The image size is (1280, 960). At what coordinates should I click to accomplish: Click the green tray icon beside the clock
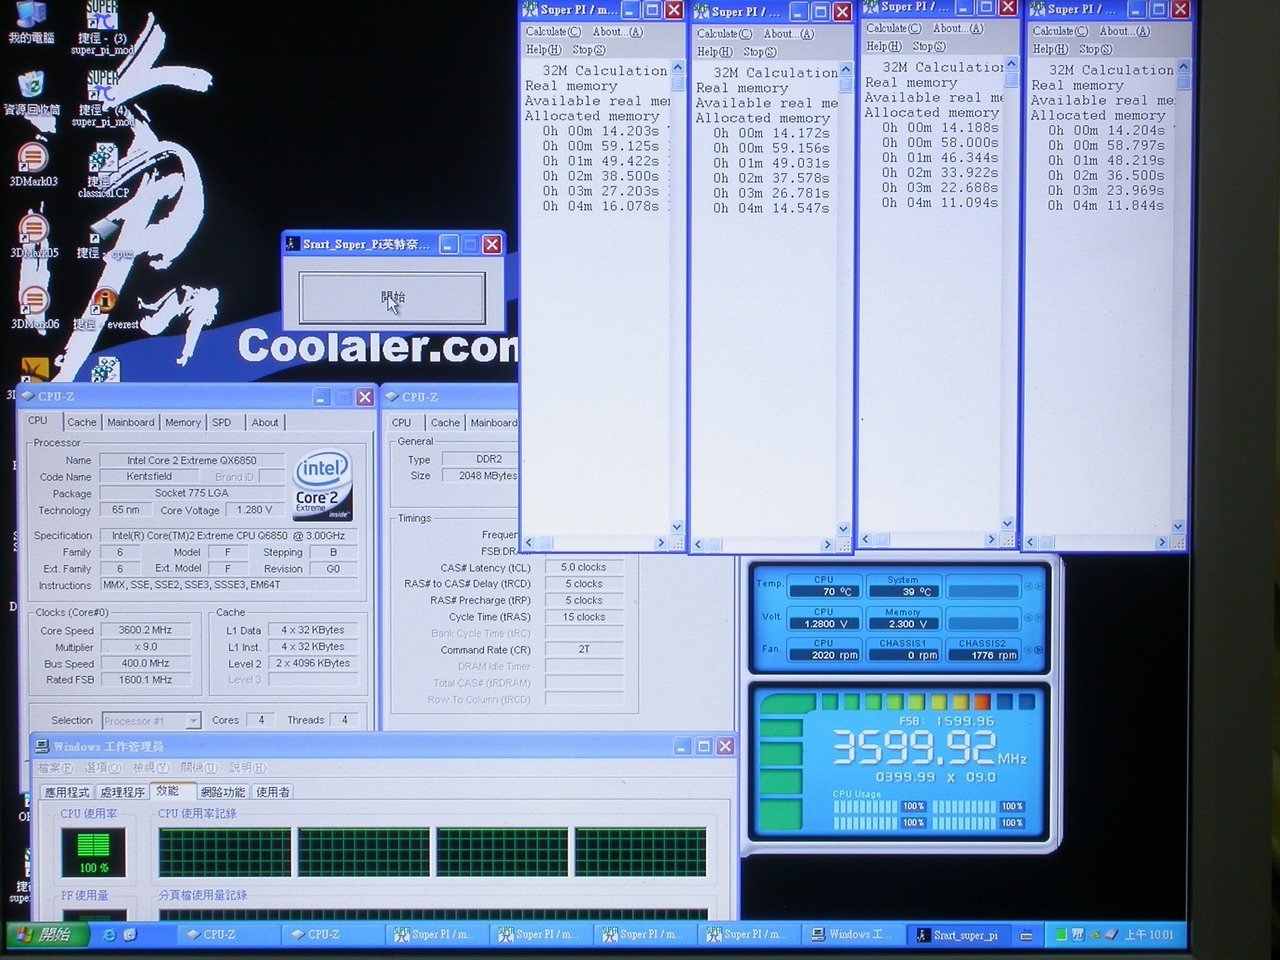click(x=1061, y=935)
